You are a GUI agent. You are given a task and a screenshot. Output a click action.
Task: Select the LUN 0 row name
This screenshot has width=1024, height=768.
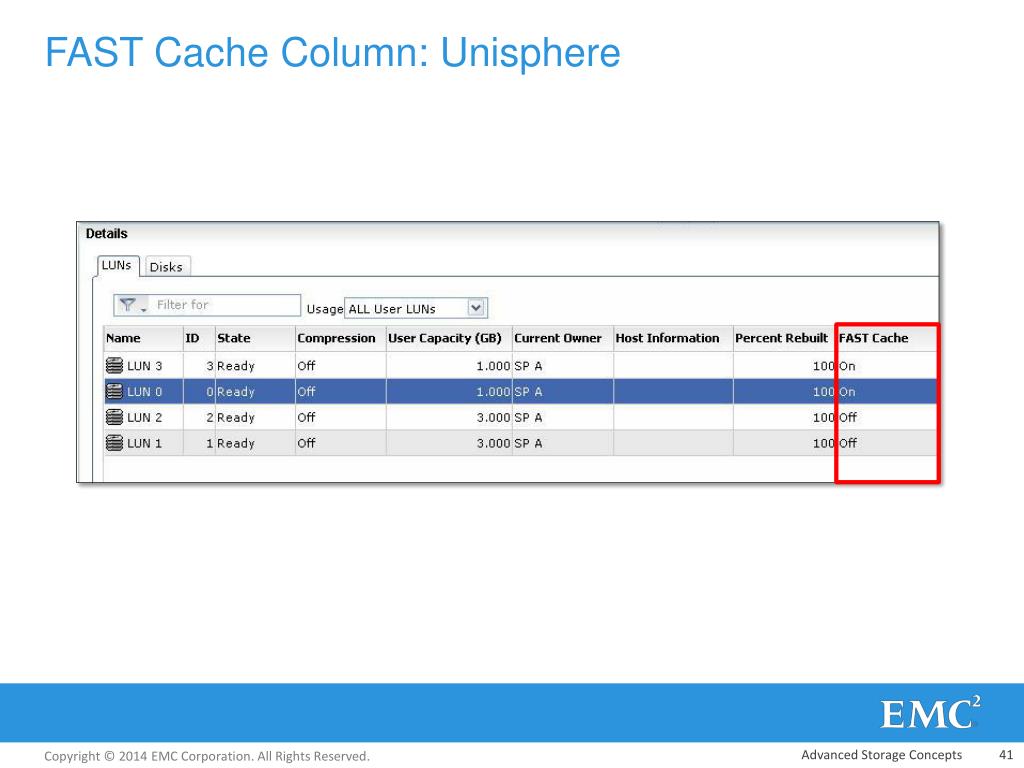point(144,392)
